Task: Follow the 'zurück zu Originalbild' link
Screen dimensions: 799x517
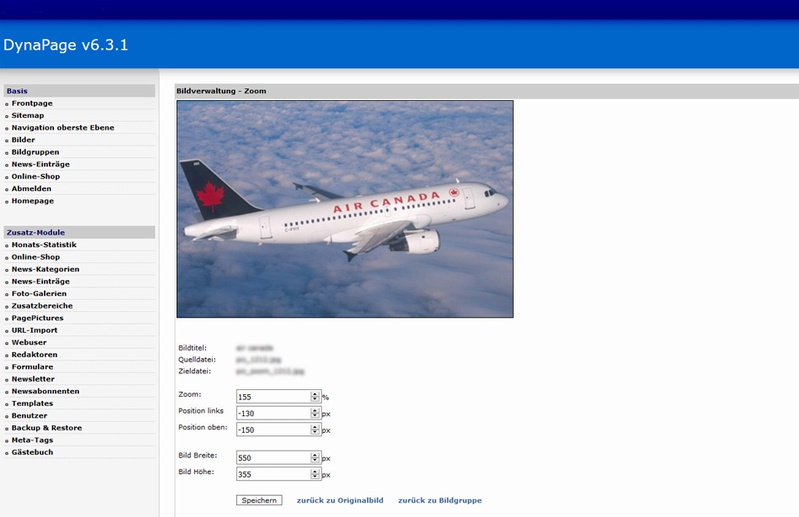Action: coord(339,500)
